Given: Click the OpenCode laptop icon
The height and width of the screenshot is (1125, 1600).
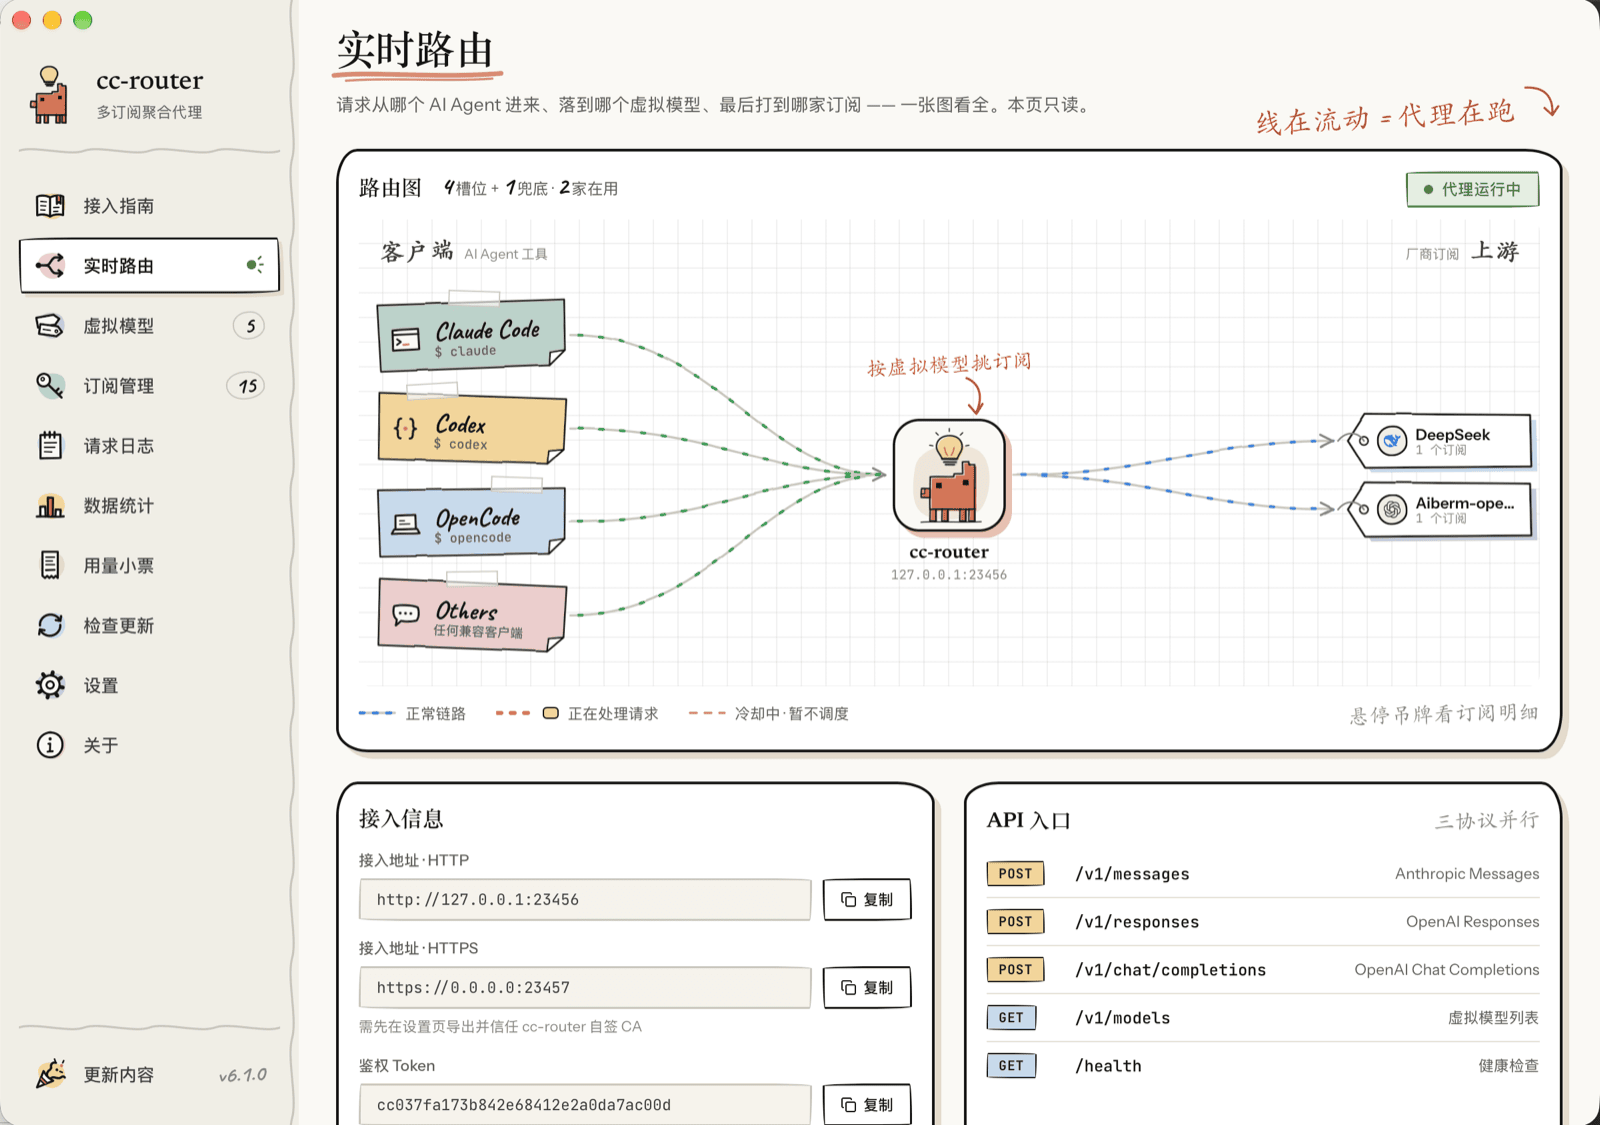Looking at the screenshot, I should pos(405,524).
